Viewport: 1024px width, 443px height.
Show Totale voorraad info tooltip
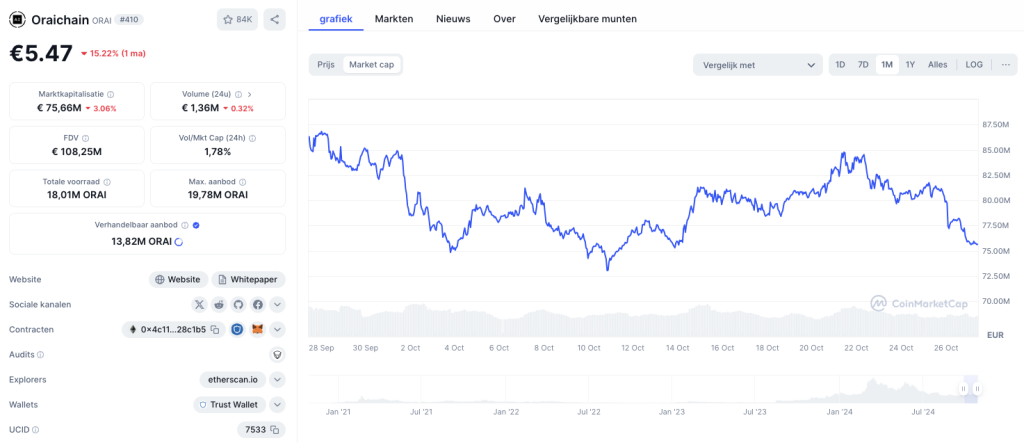pos(107,182)
